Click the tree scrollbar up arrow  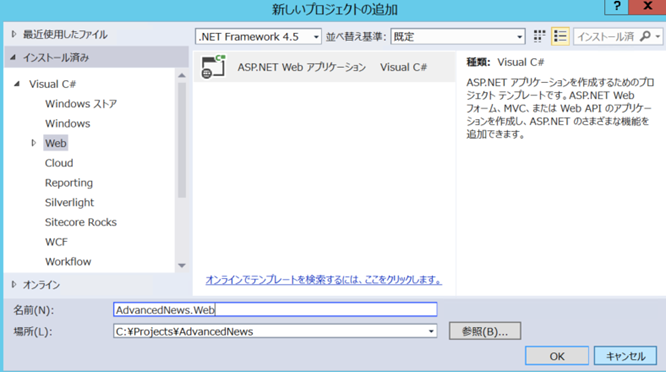tap(182, 76)
